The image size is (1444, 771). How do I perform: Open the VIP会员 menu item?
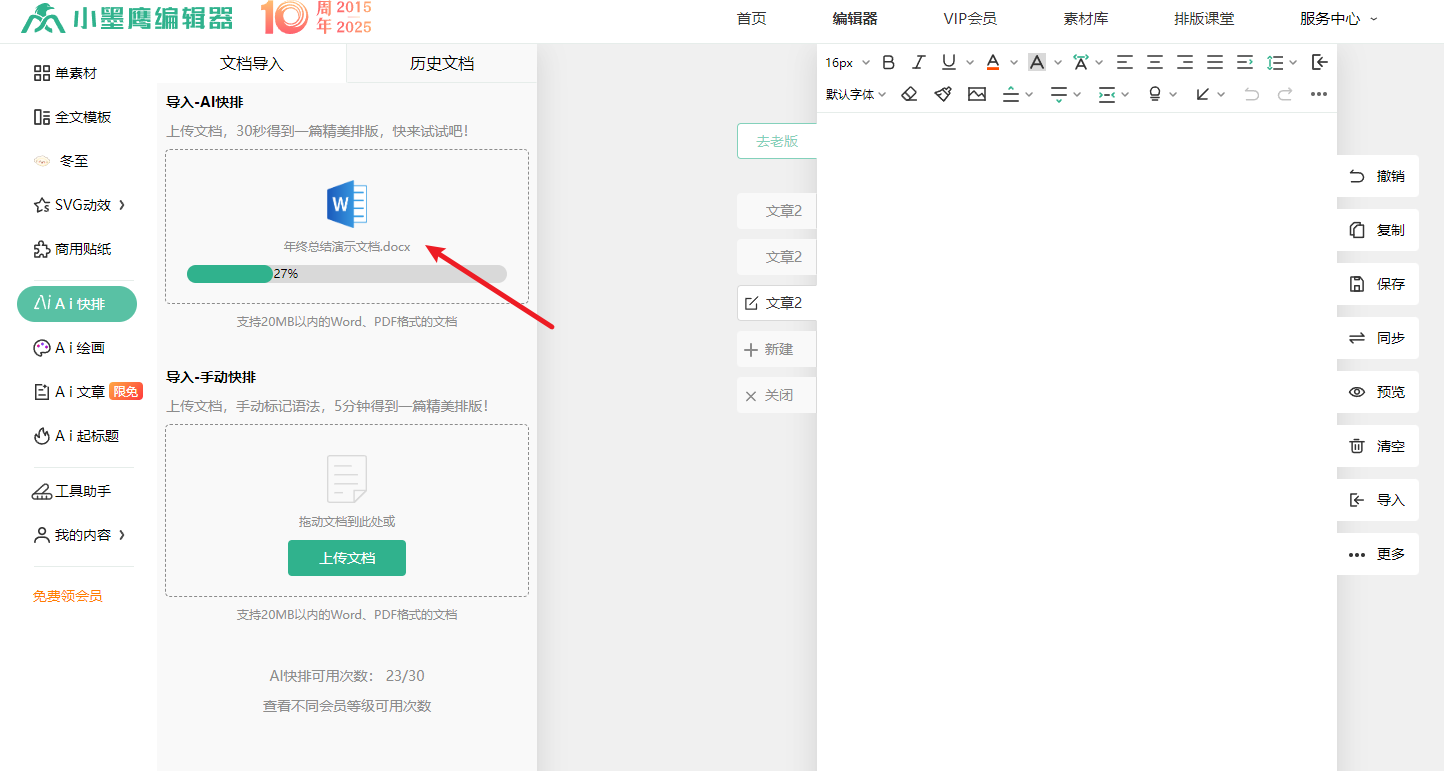click(969, 18)
